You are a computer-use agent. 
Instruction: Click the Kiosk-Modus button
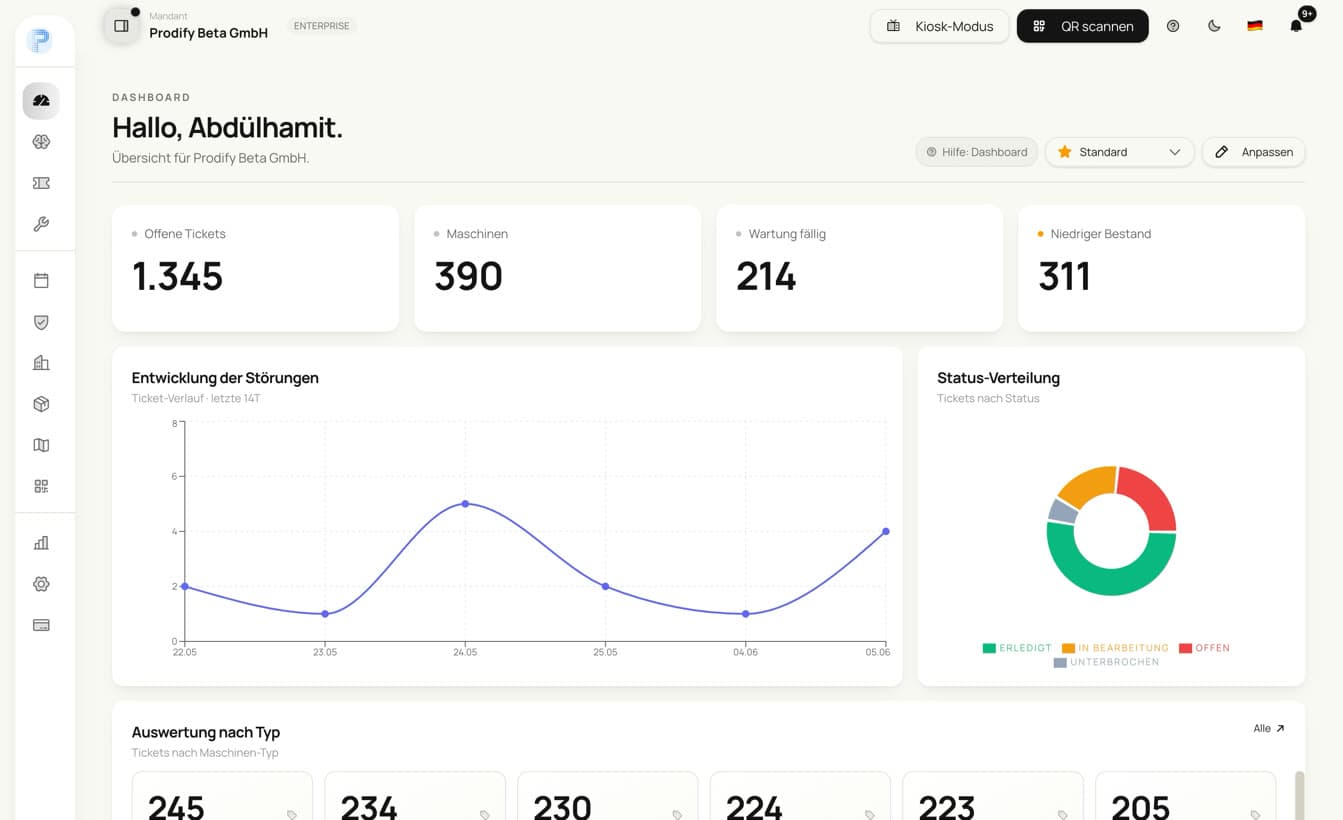[x=939, y=26]
